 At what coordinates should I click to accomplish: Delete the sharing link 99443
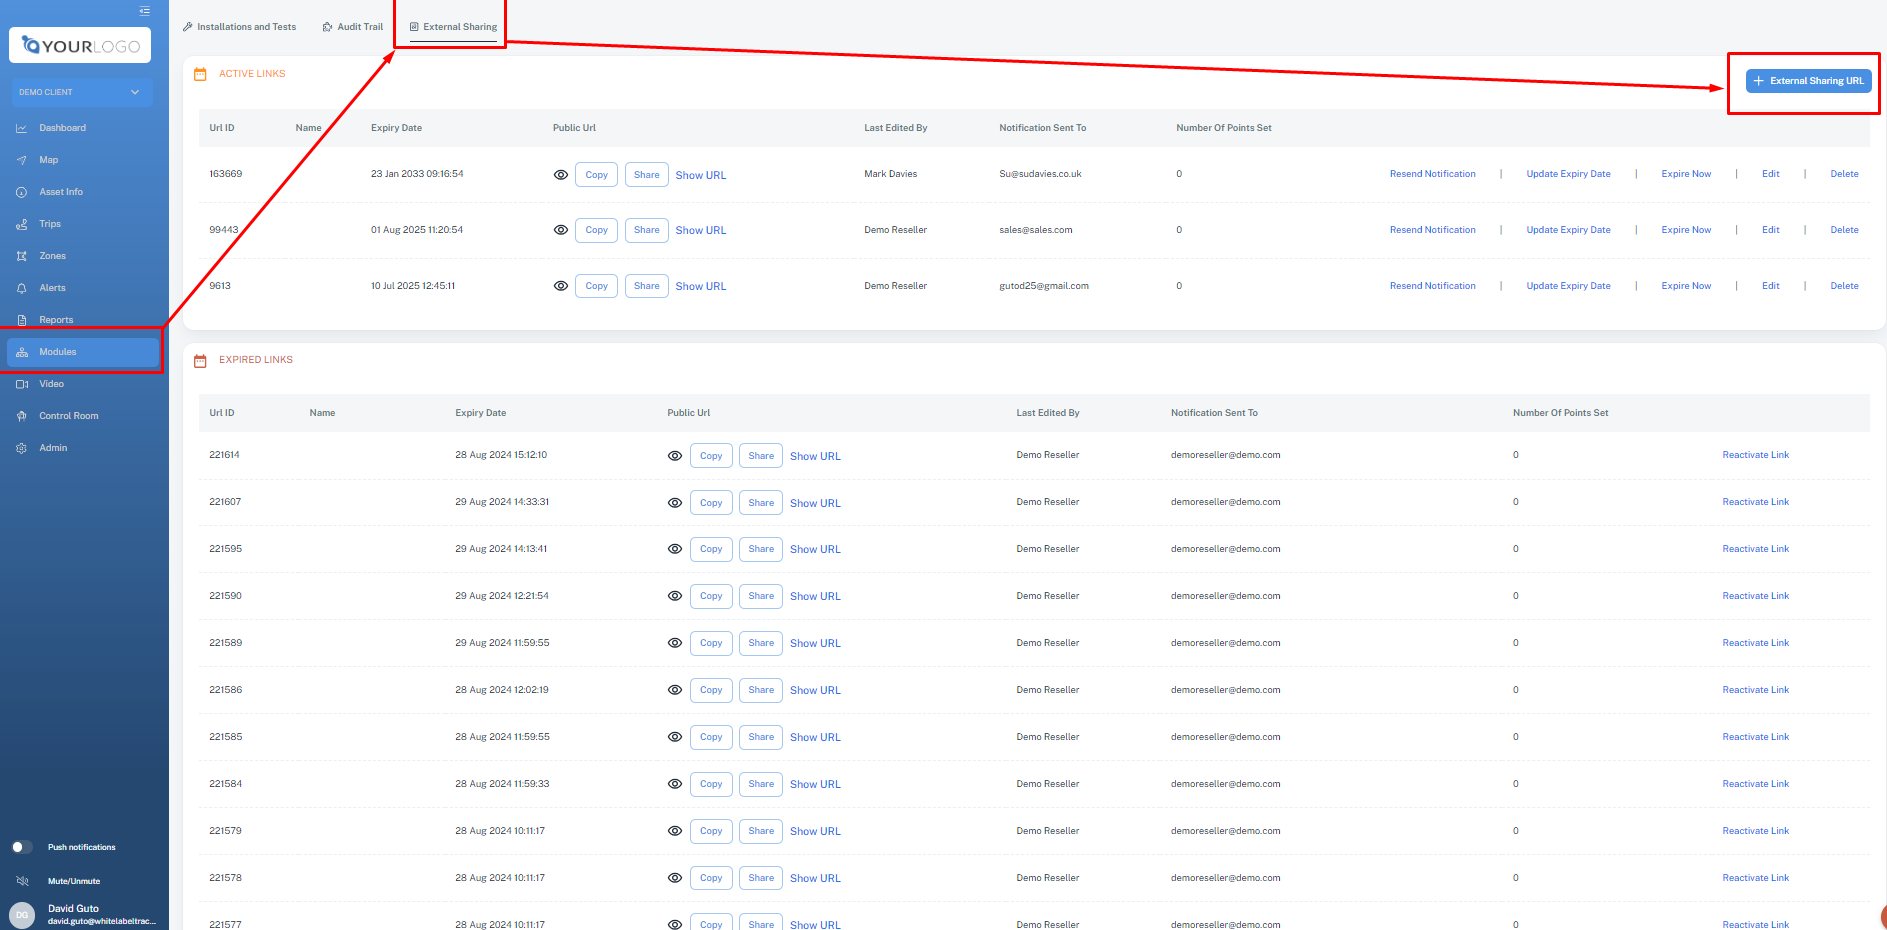tap(1844, 230)
